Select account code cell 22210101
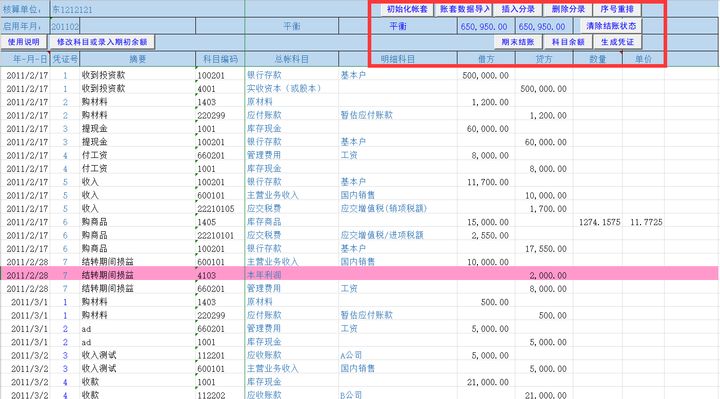The width and height of the screenshot is (720, 399). coord(220,236)
